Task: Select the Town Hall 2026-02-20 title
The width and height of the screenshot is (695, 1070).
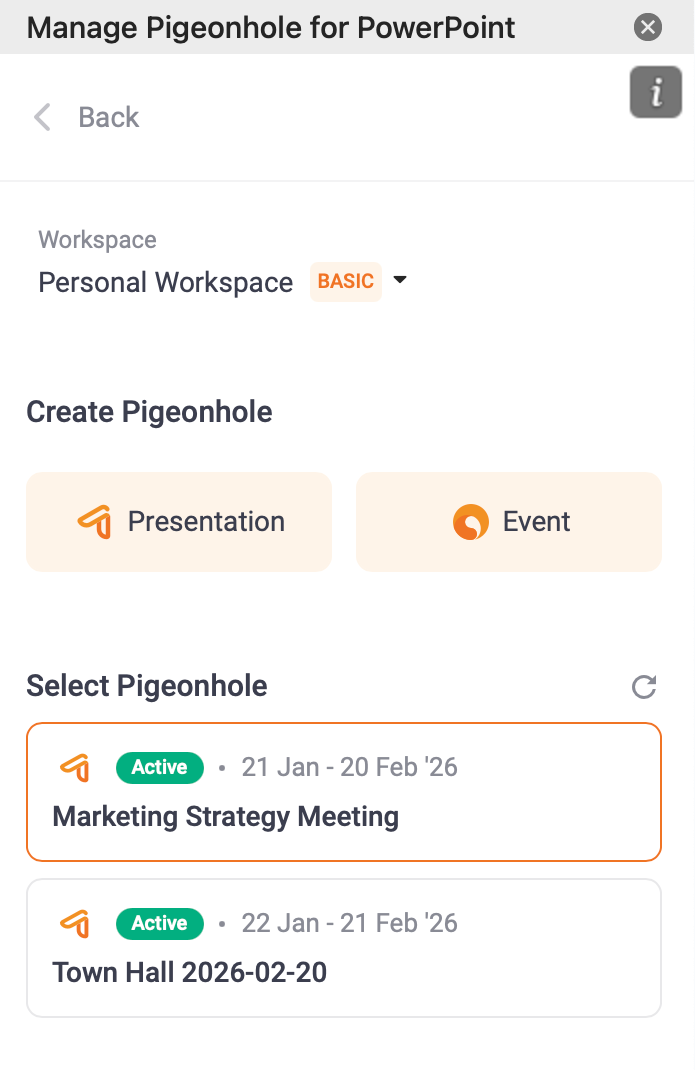Action: click(189, 972)
